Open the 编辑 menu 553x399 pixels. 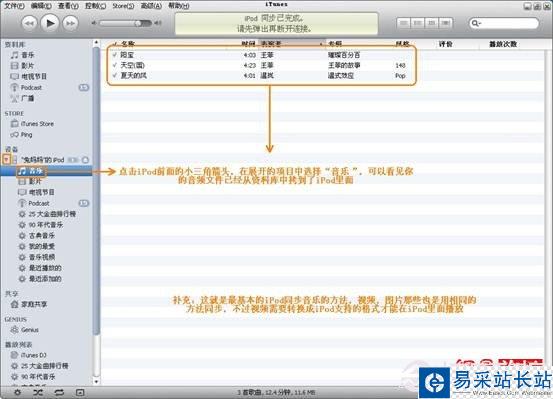[41, 6]
